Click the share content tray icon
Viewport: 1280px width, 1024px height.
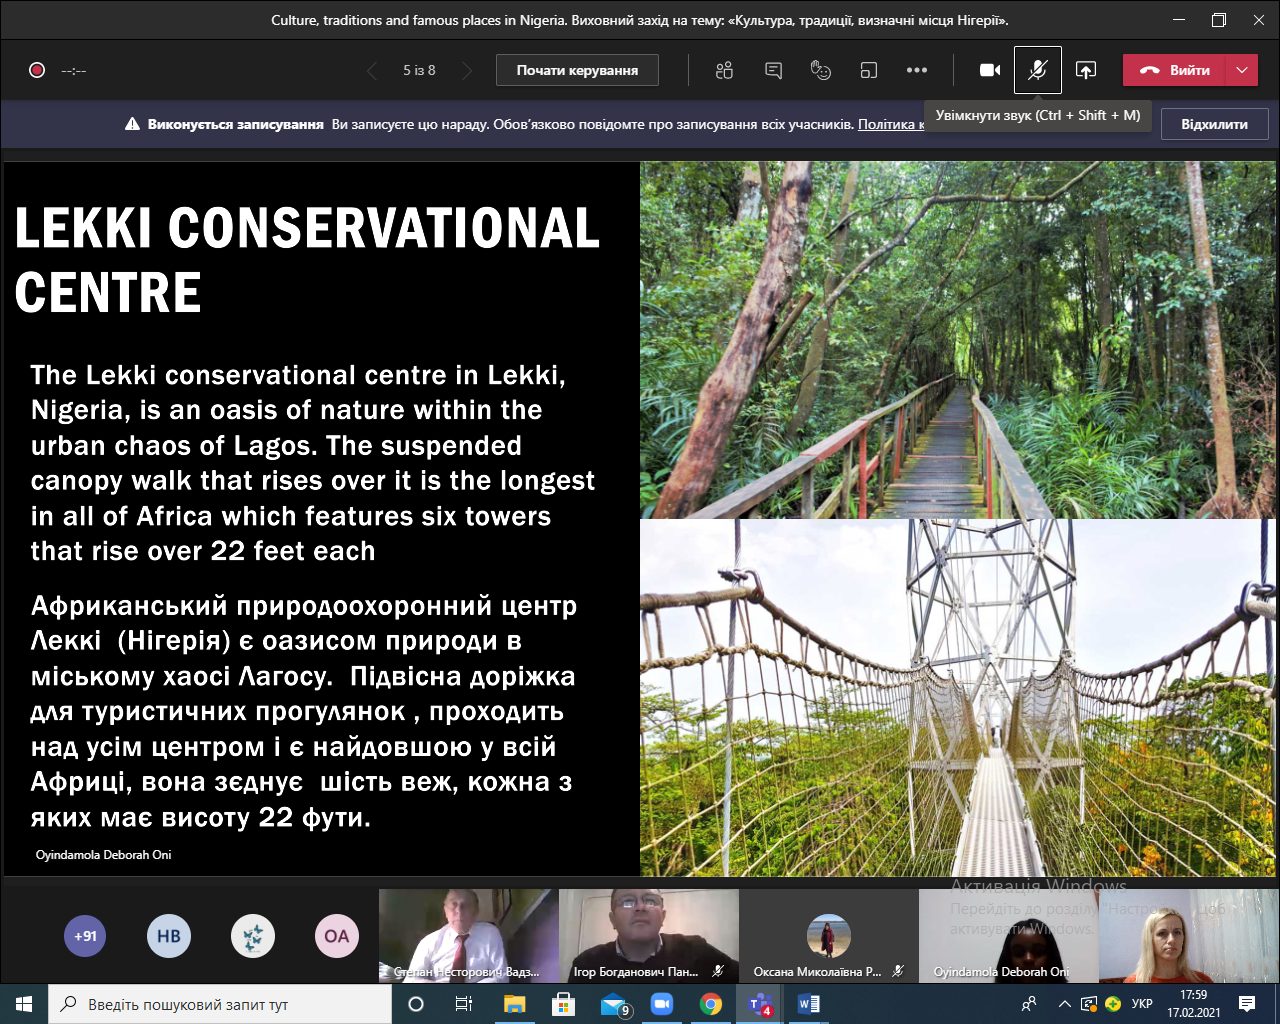click(1086, 70)
